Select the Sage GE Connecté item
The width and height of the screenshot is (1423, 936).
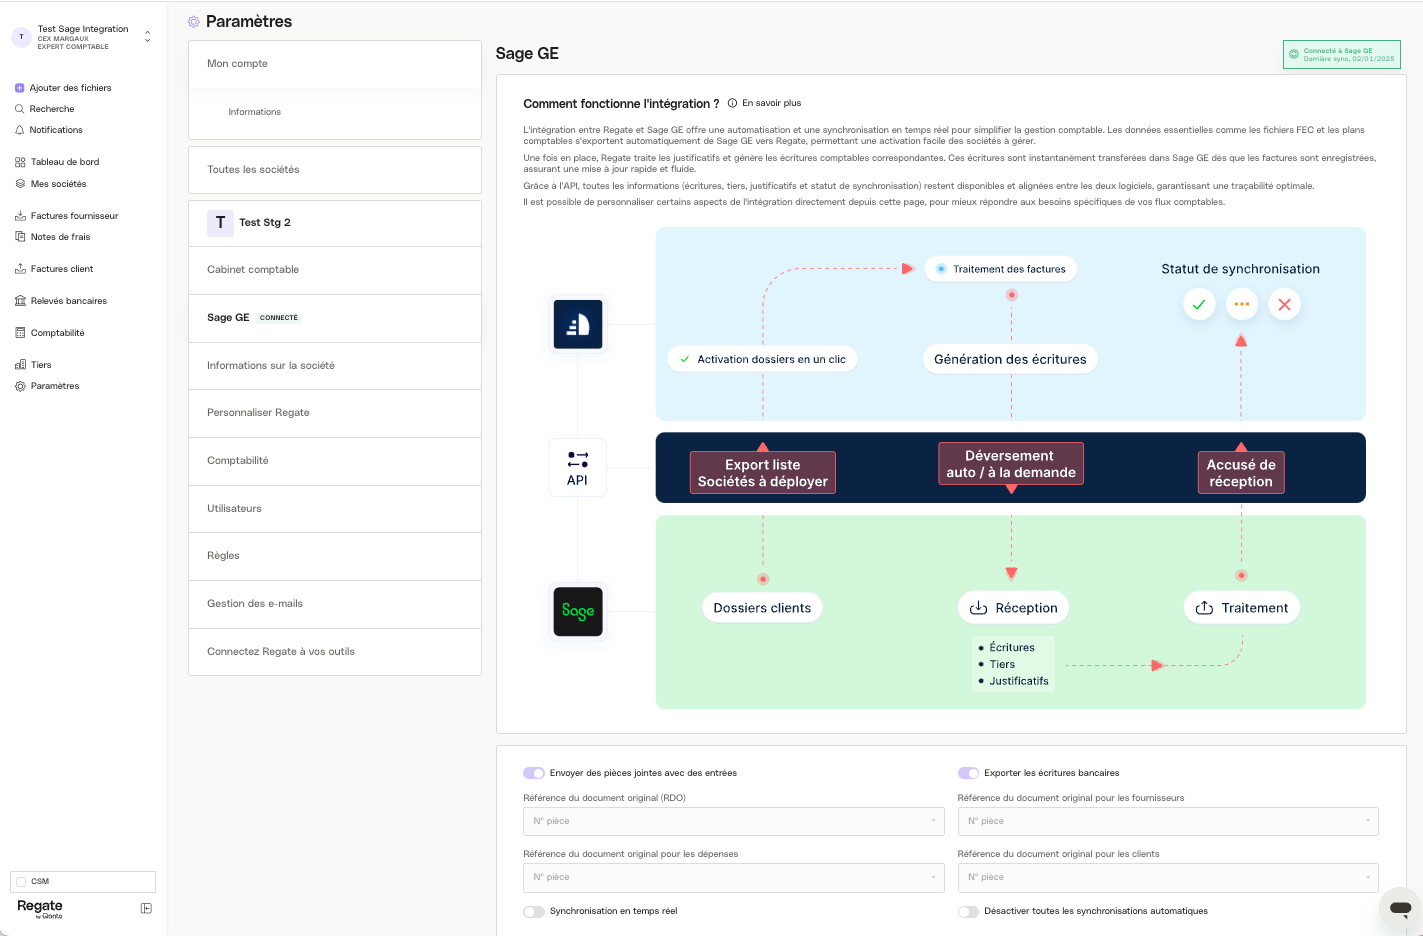point(335,318)
